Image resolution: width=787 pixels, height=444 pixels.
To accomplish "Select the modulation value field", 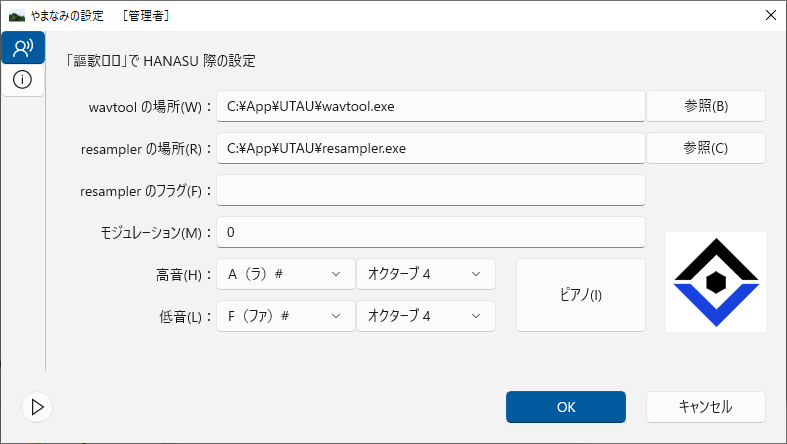I will click(431, 232).
